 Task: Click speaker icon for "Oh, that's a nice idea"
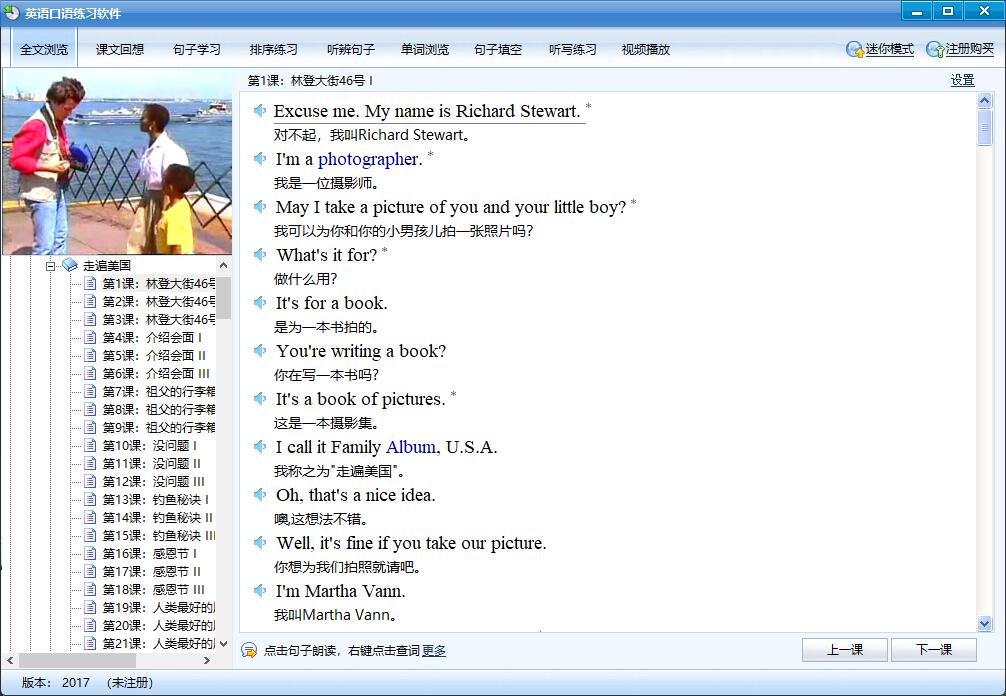(x=260, y=495)
